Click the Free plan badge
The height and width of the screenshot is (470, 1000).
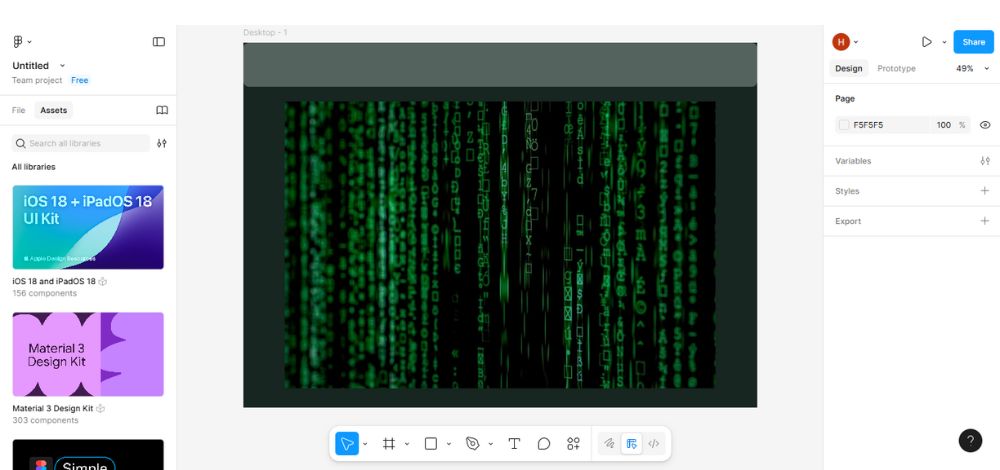tap(80, 80)
